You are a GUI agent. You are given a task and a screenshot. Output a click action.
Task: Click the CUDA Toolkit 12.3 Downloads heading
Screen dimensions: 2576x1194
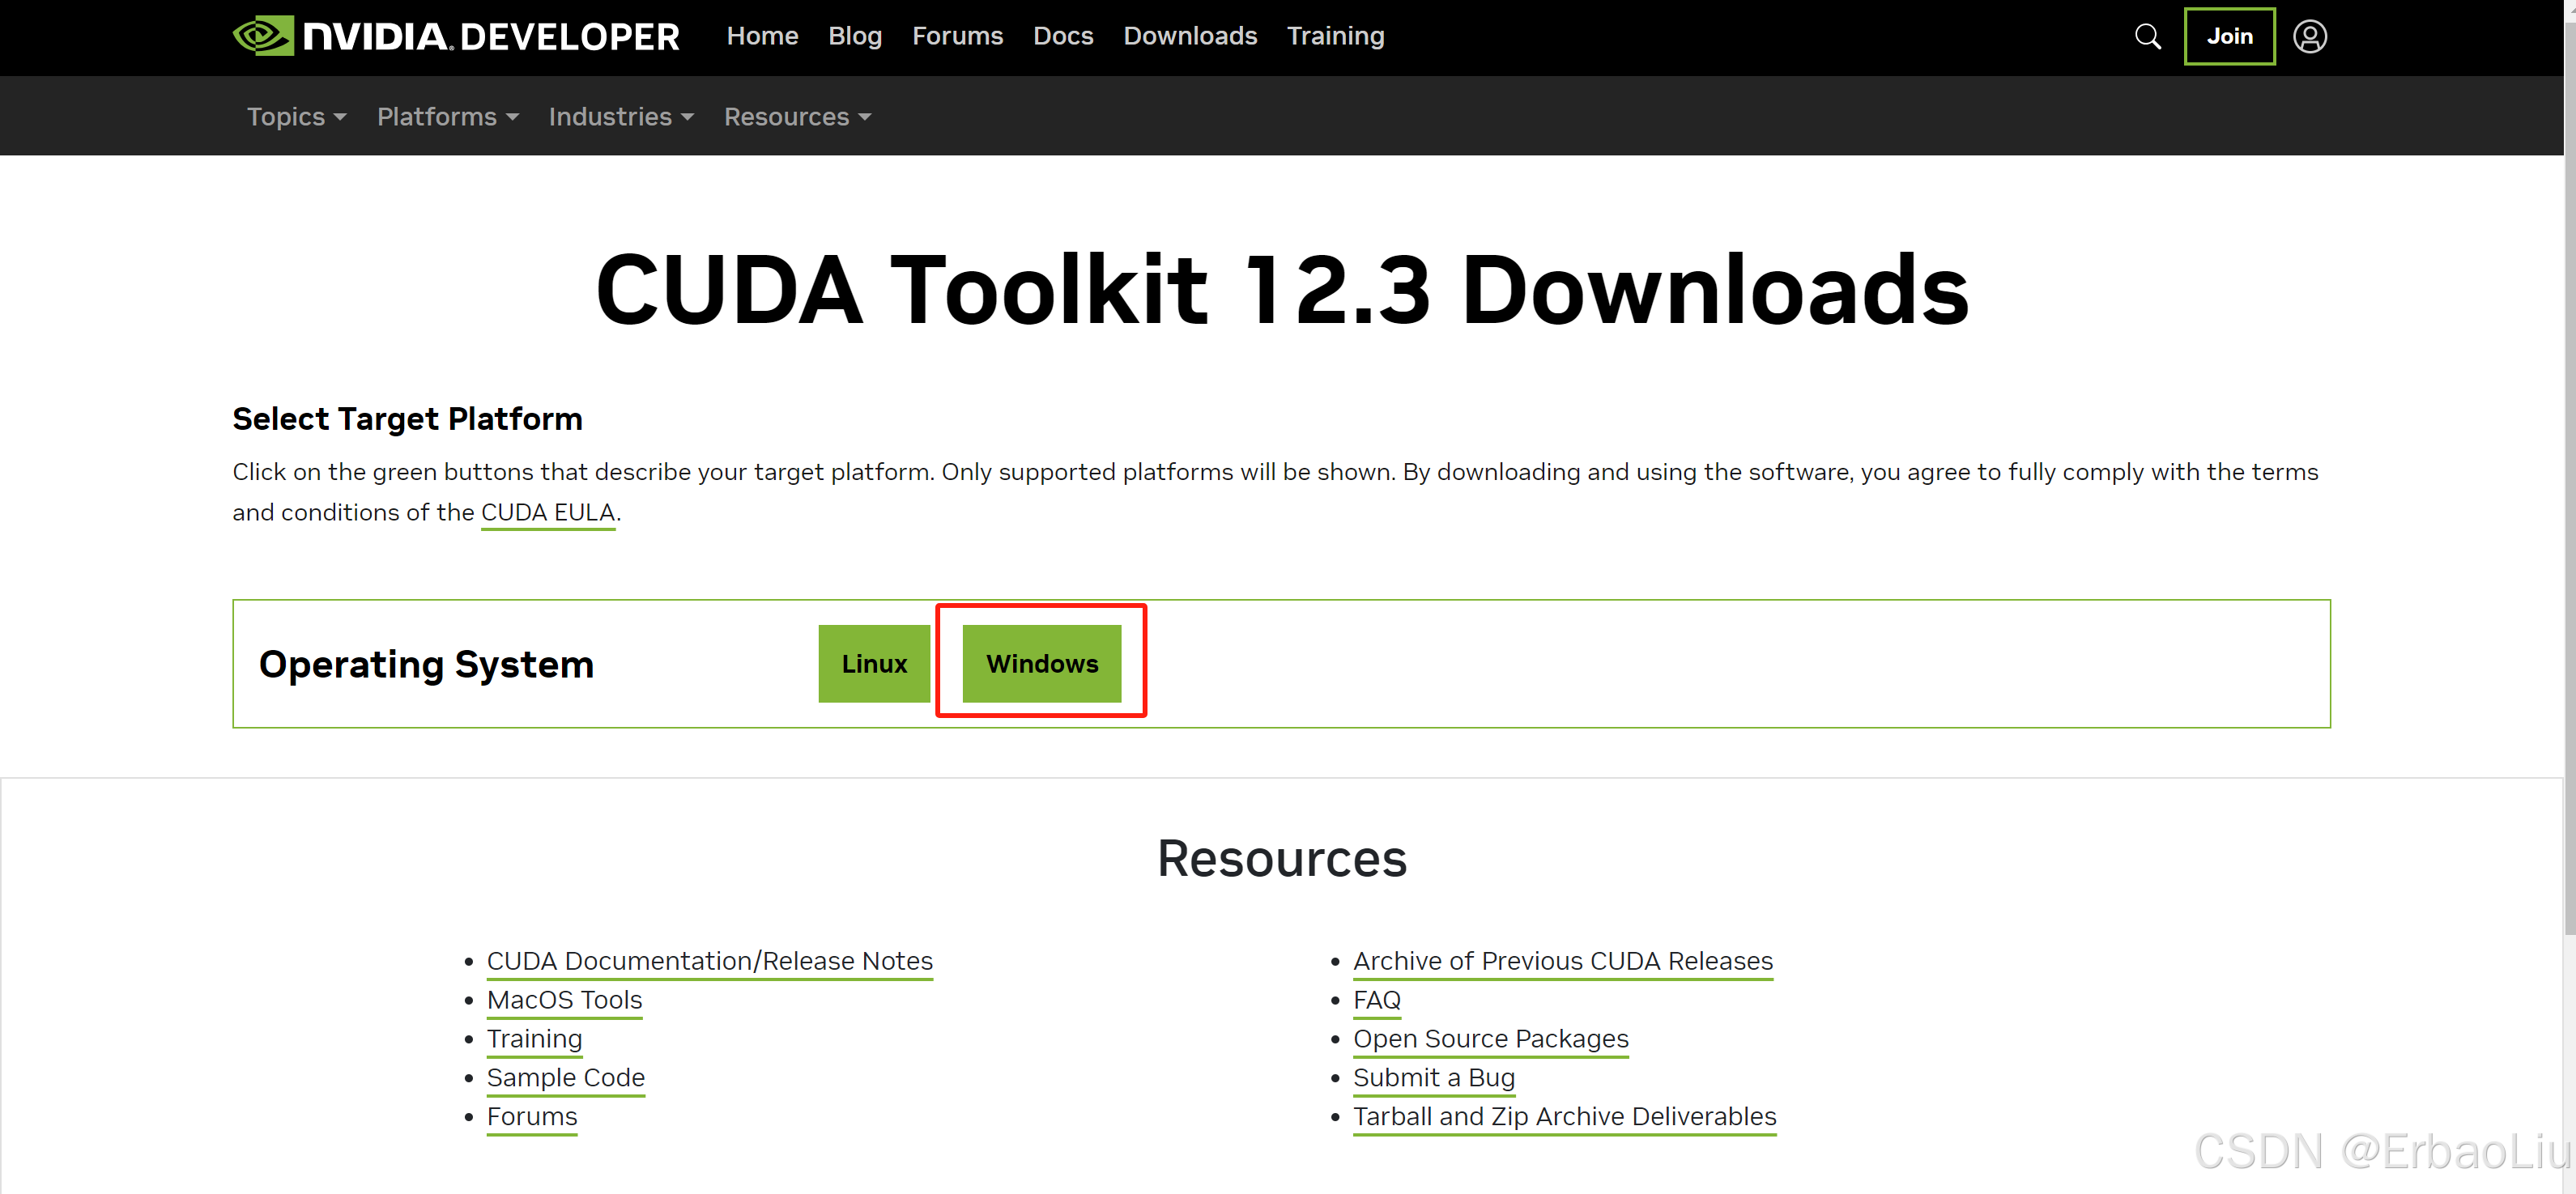(1282, 290)
